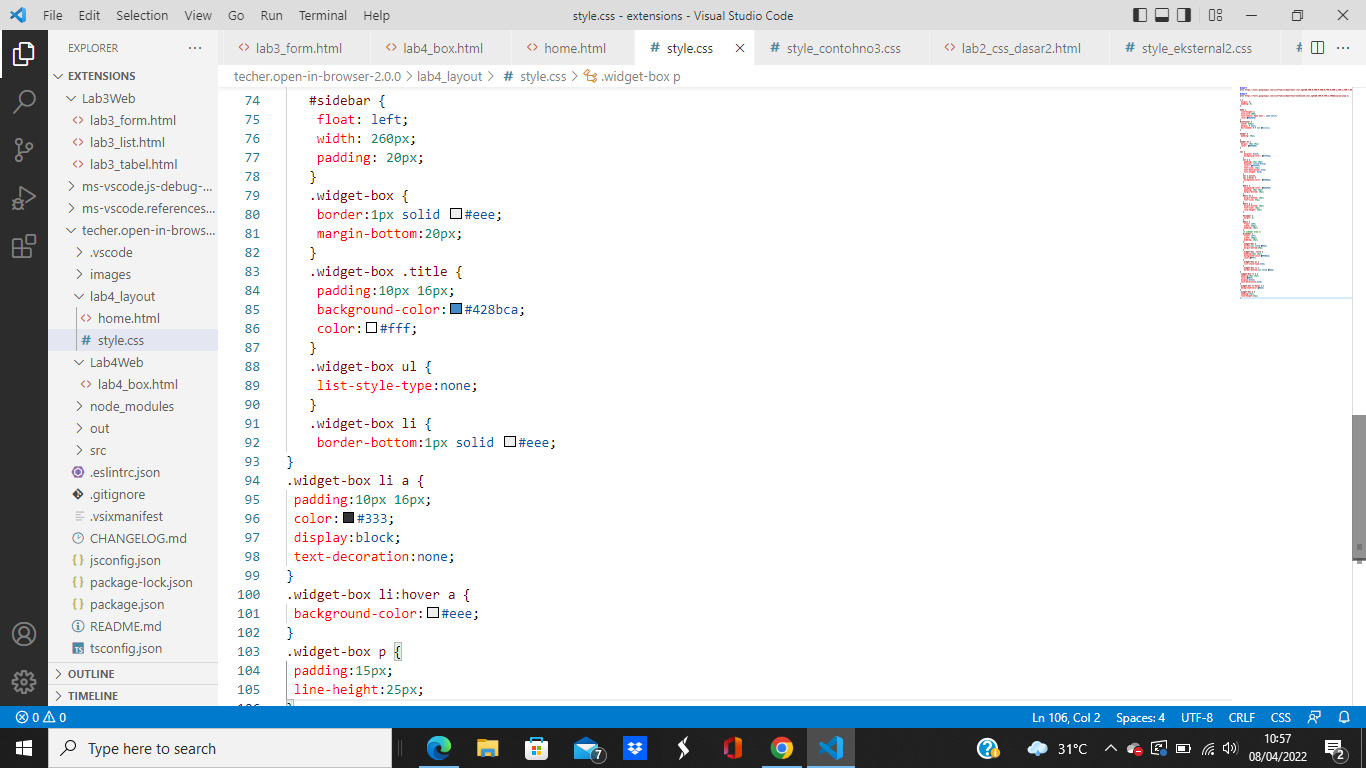Open the Terminal menu
Viewport: 1366px width, 768px height.
coord(322,15)
